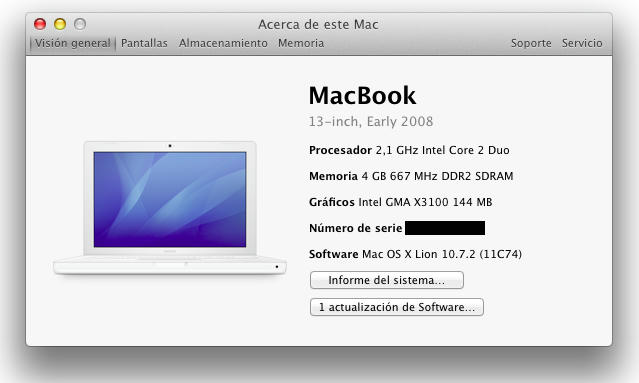This screenshot has width=639, height=383.
Task: Show the Memoria tab
Action: pyautogui.click(x=301, y=43)
